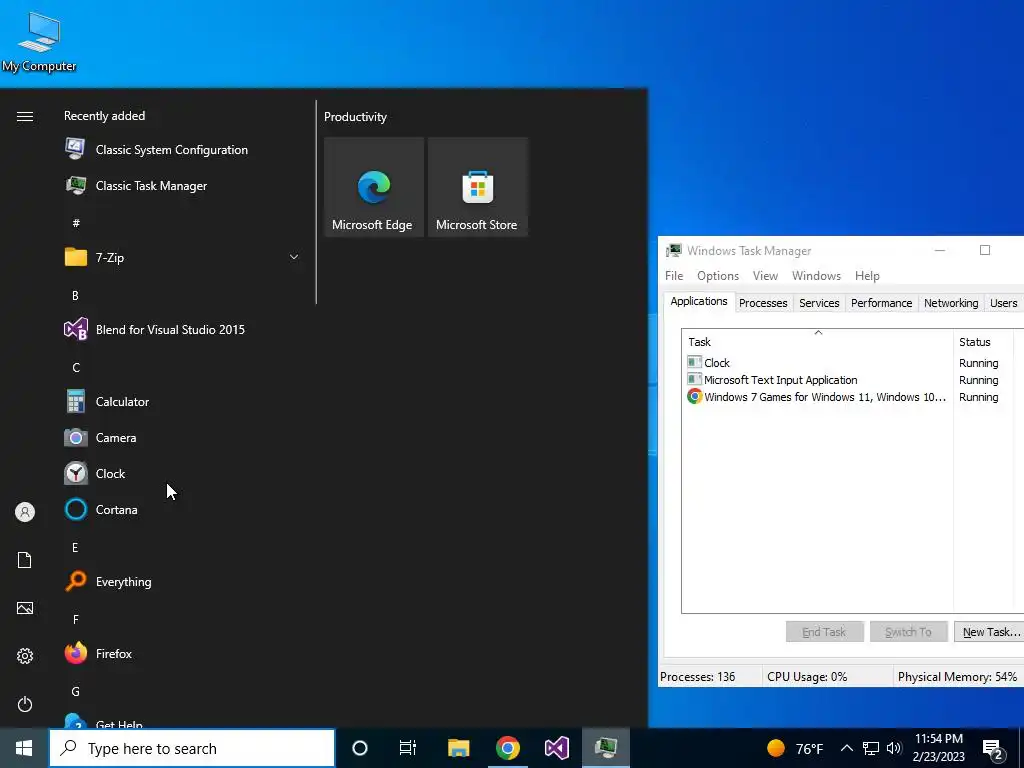Open Task Manager View menu
This screenshot has height=768, width=1024.
(765, 276)
